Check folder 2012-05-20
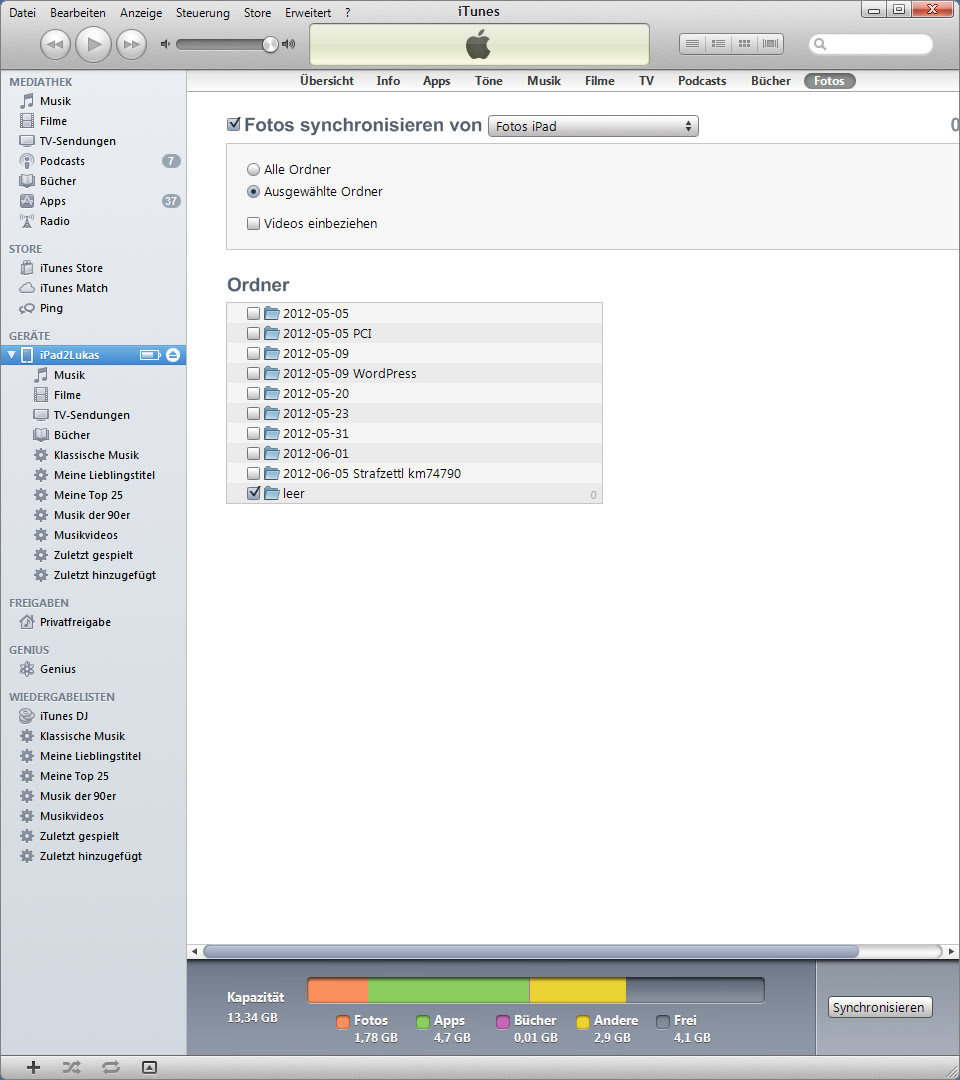This screenshot has width=960, height=1080. click(x=253, y=393)
